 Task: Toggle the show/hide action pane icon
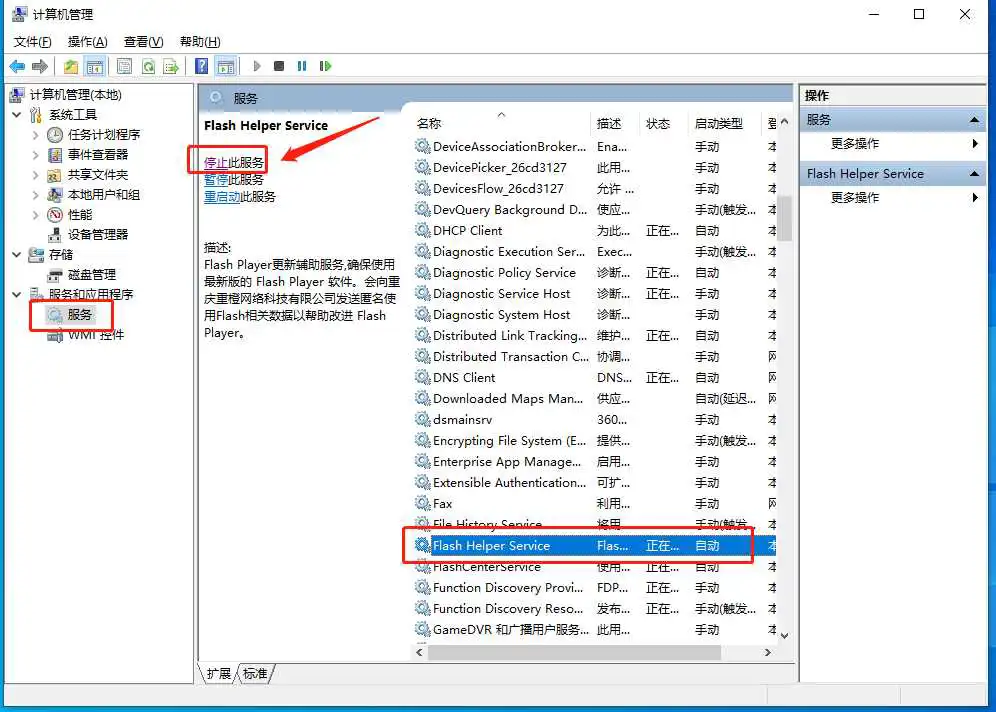225,66
